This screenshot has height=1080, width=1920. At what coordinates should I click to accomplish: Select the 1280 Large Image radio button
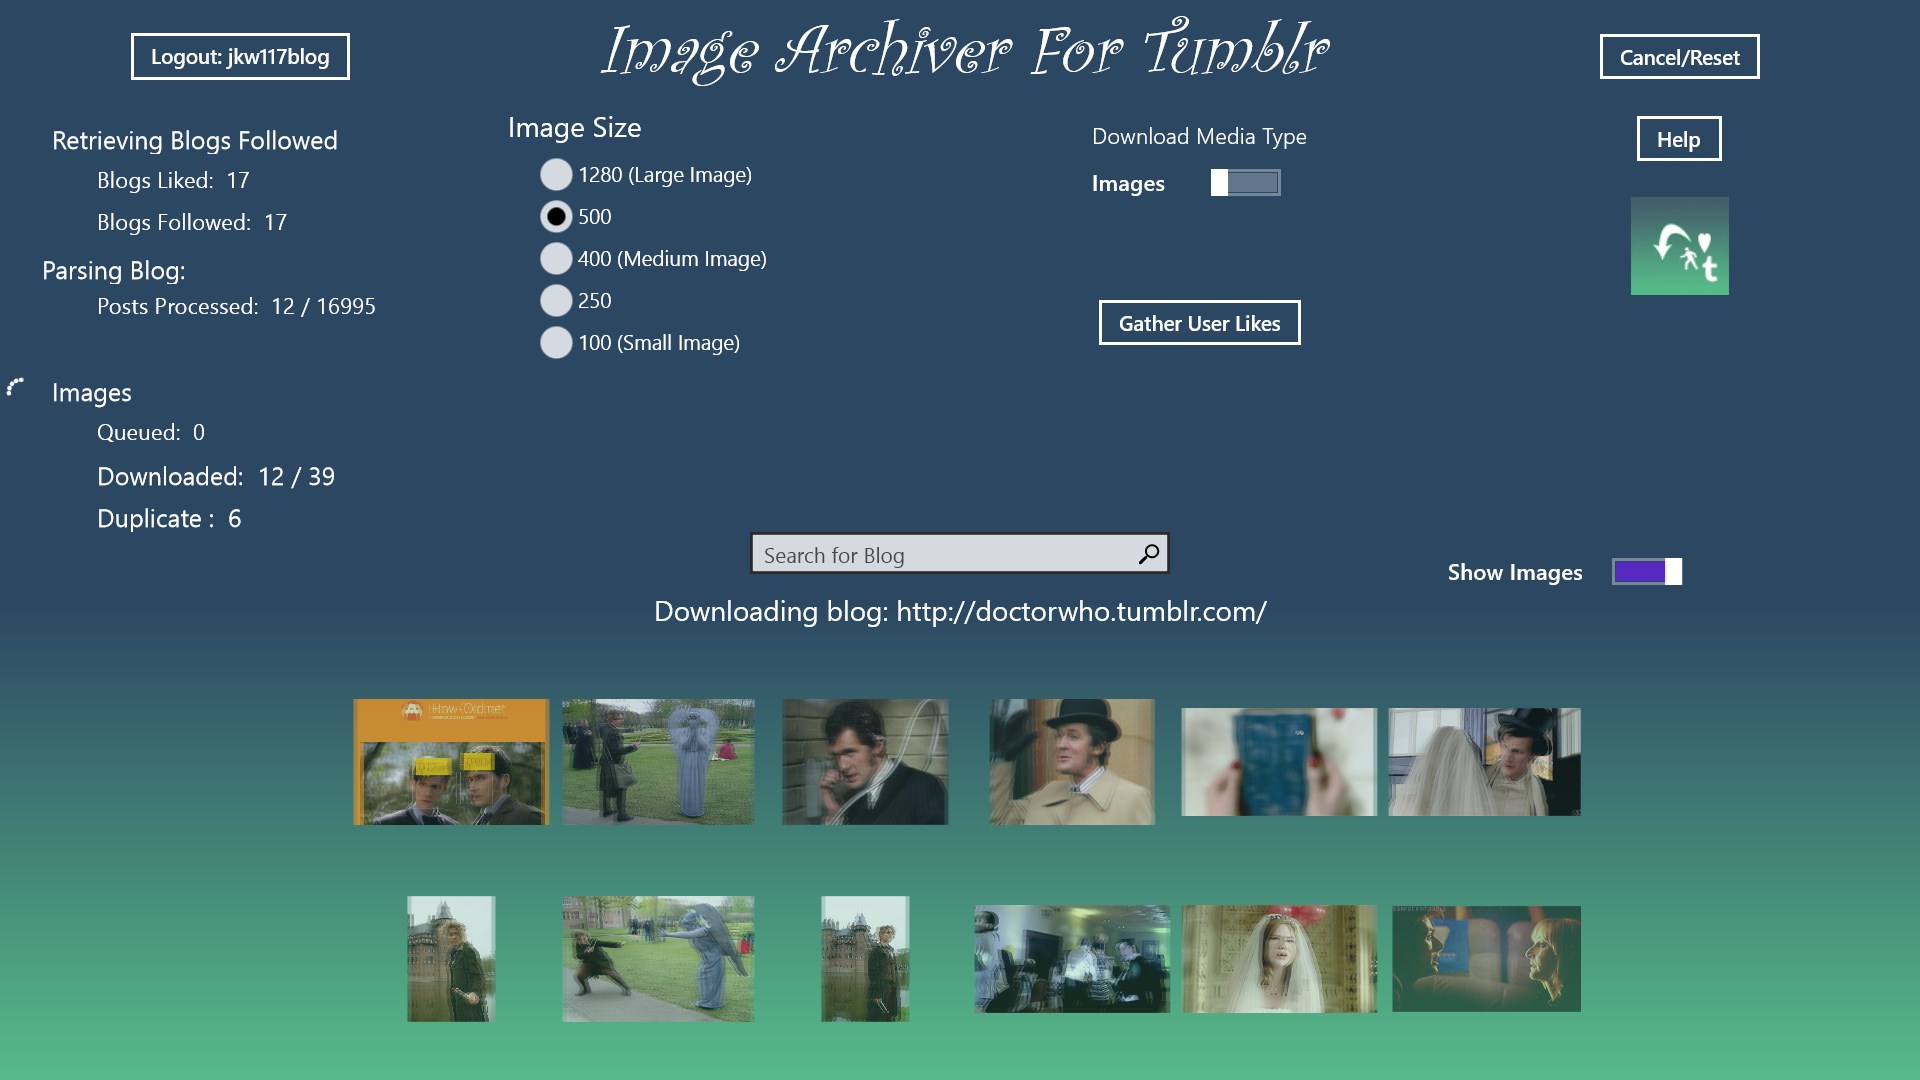[x=556, y=175]
